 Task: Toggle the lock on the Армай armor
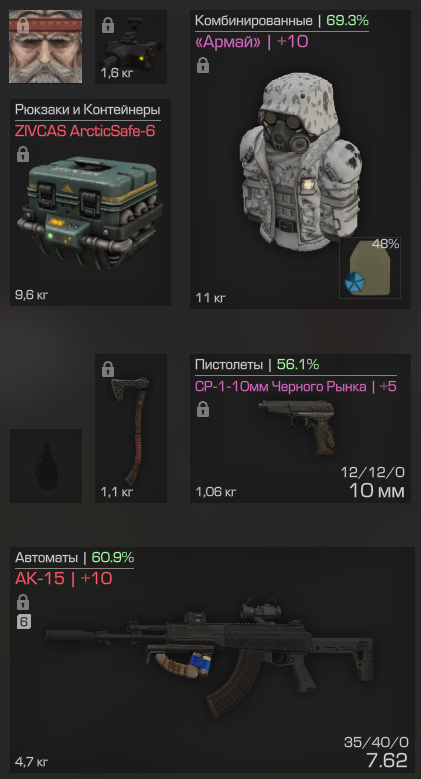(x=202, y=66)
